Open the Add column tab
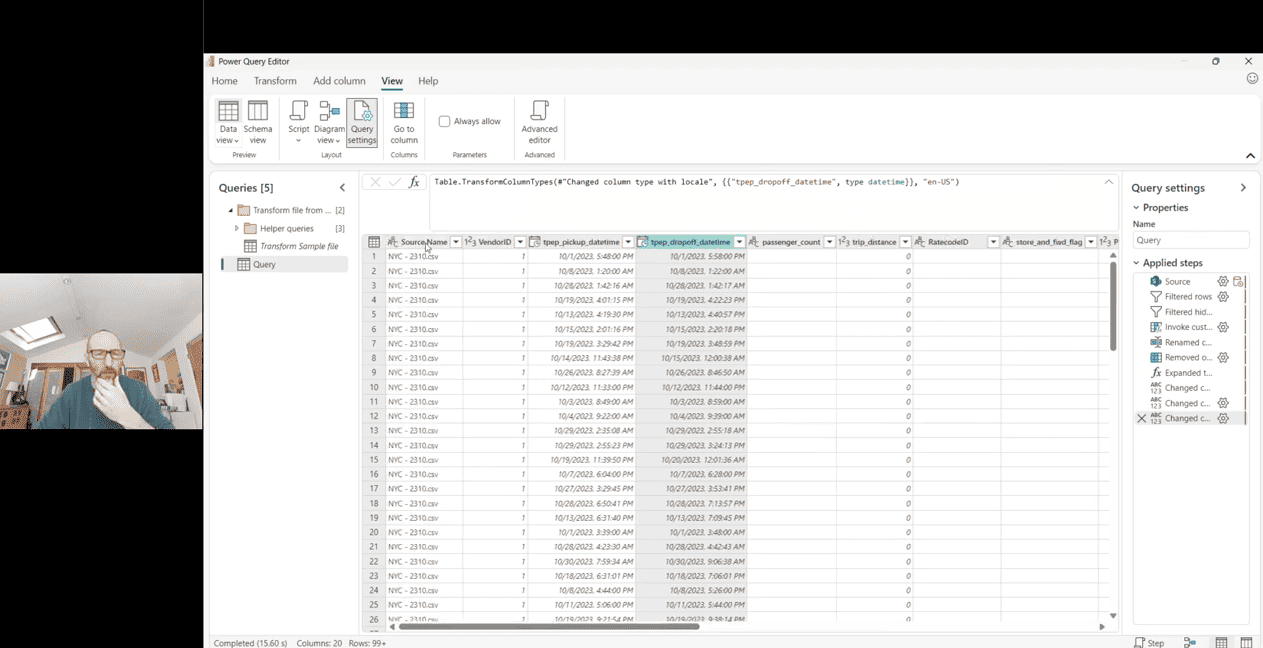Viewport: 1263px width, 648px height. tap(339, 81)
